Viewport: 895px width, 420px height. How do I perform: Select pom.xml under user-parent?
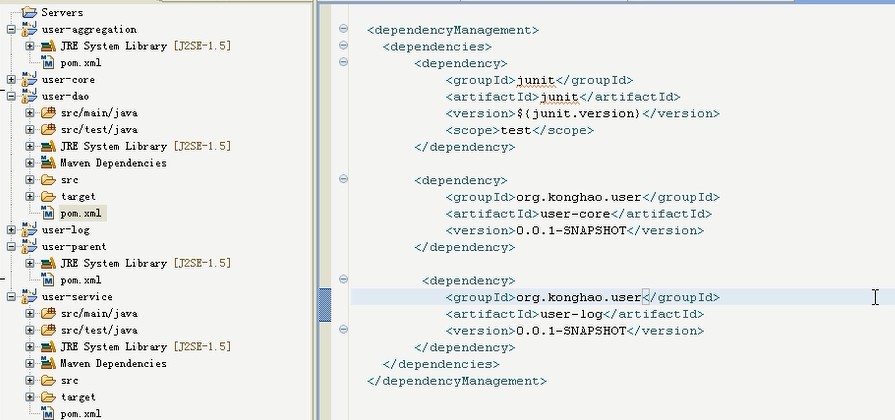pyautogui.click(x=80, y=280)
